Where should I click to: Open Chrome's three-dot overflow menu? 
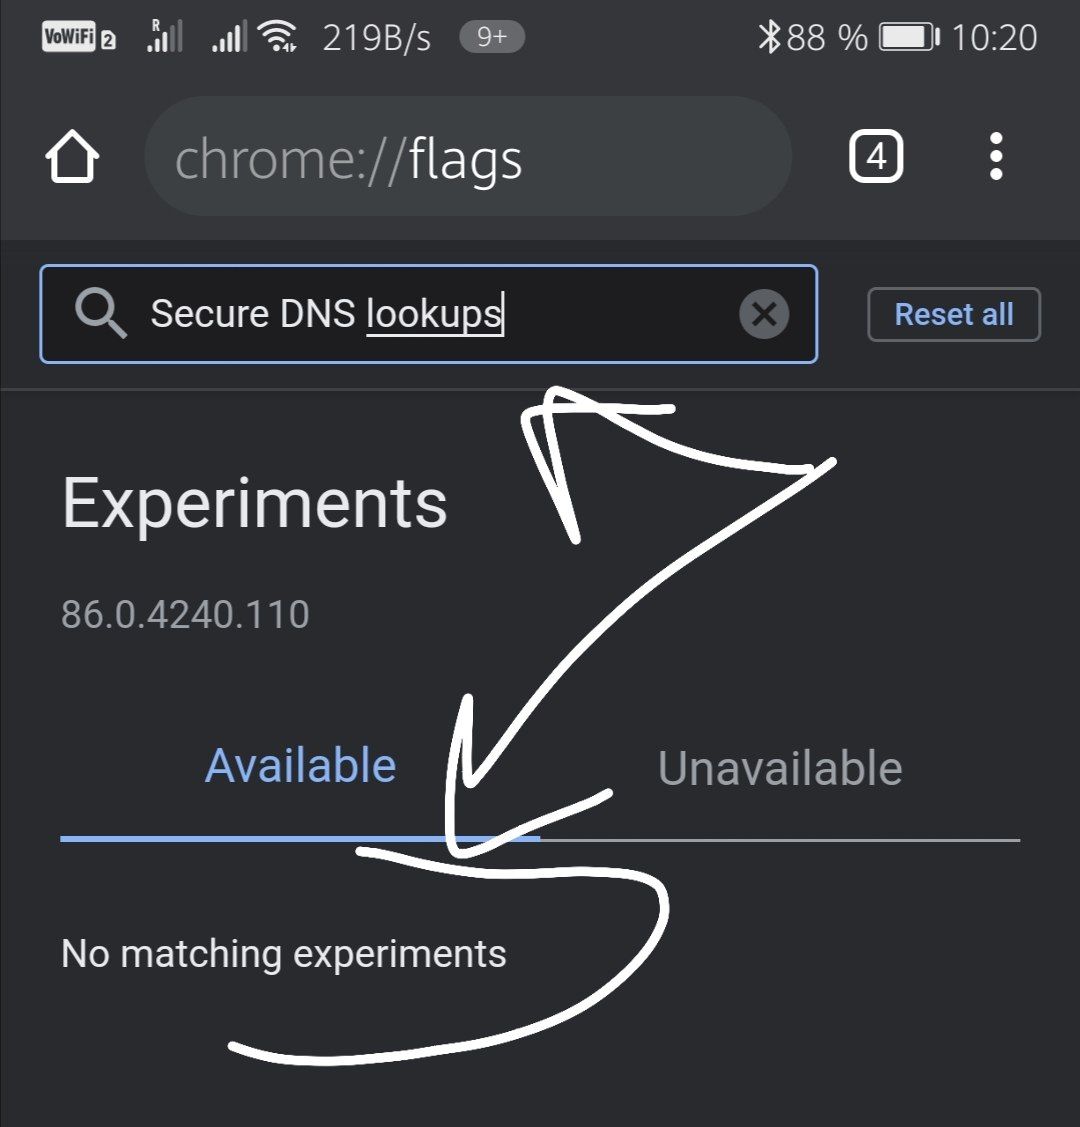(x=995, y=157)
